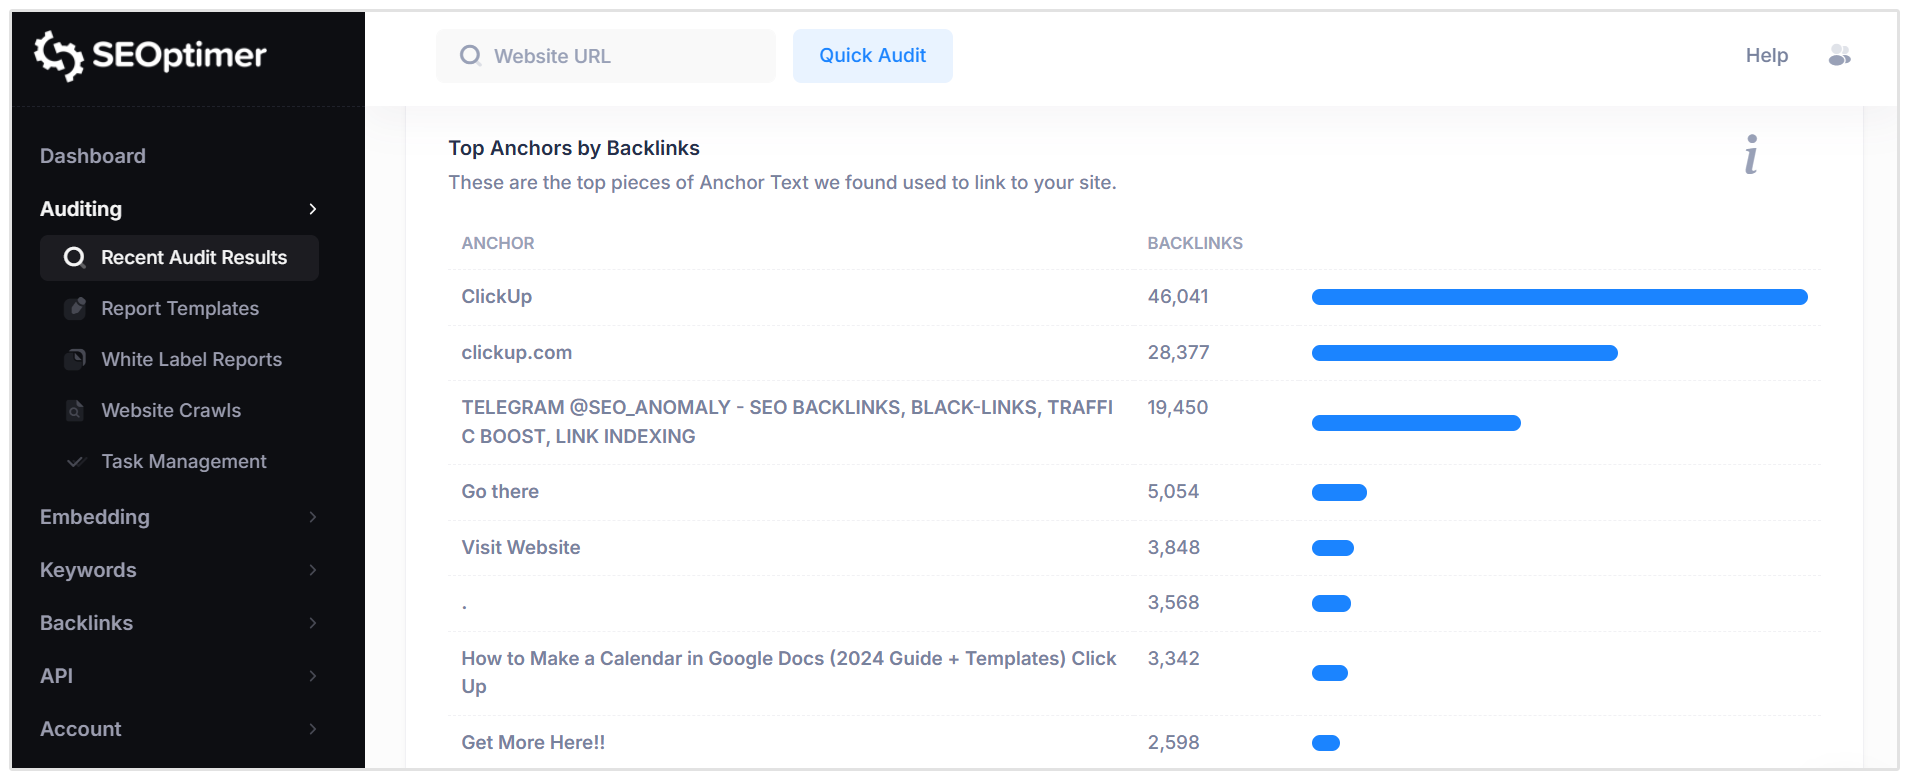Image resolution: width=1910 pixels, height=780 pixels.
Task: Expand the Embedding menu chevron
Action: pos(312,517)
